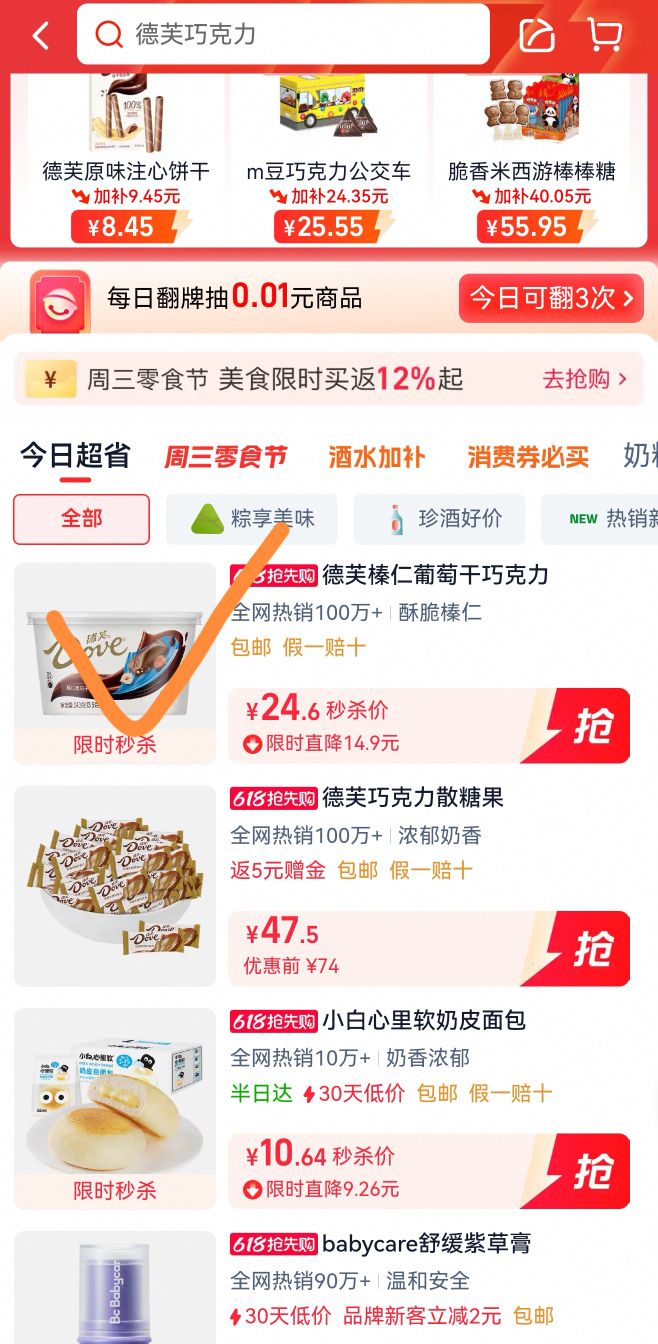Expand 今日可翻3次 arrow button
This screenshot has width=658, height=1344.
pos(551,298)
